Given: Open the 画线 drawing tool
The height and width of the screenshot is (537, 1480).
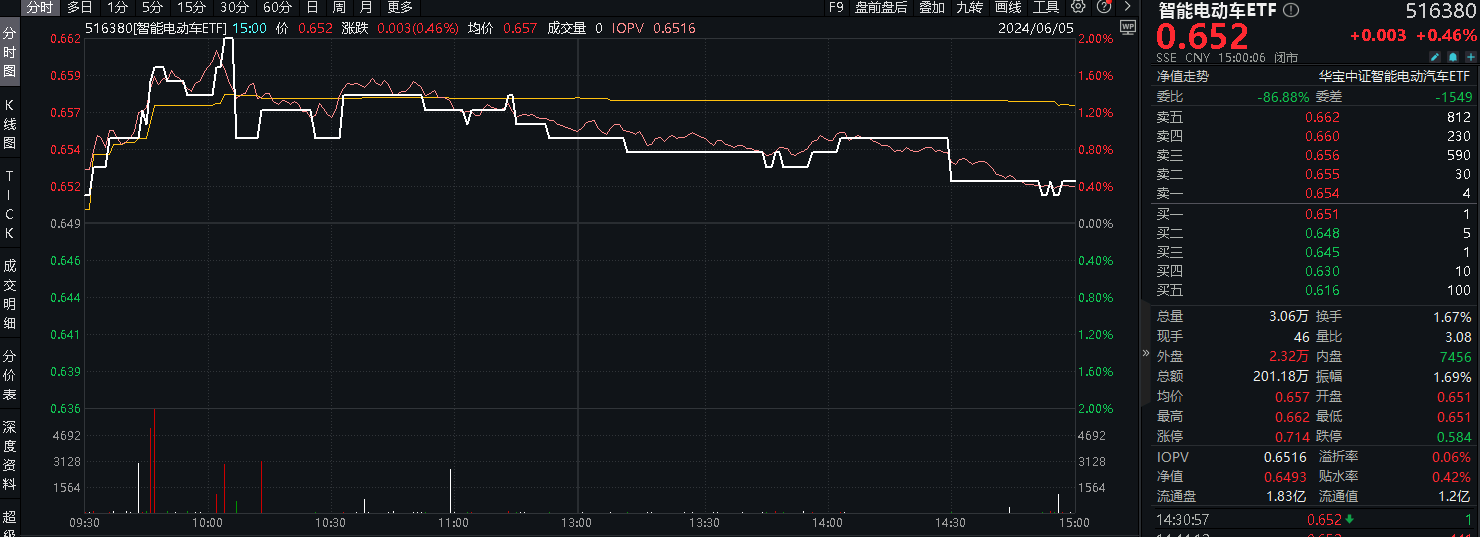Looking at the screenshot, I should coord(1008,7).
